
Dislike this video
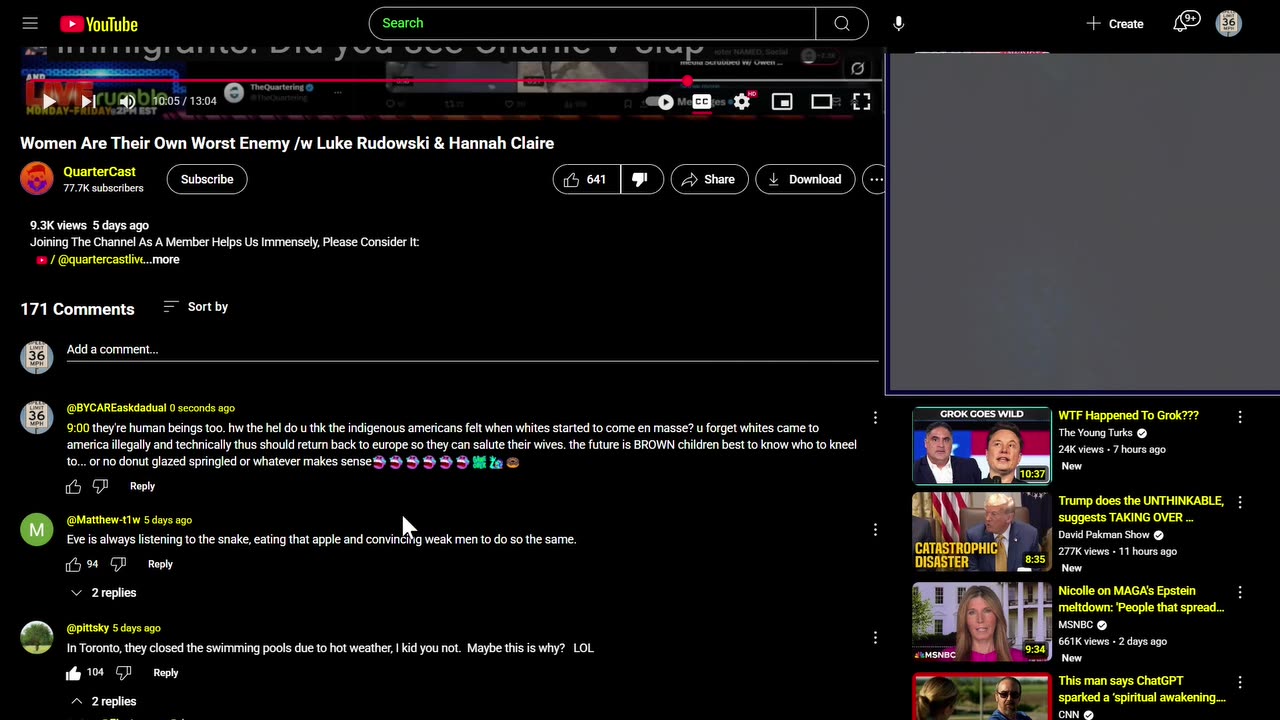[x=641, y=179]
